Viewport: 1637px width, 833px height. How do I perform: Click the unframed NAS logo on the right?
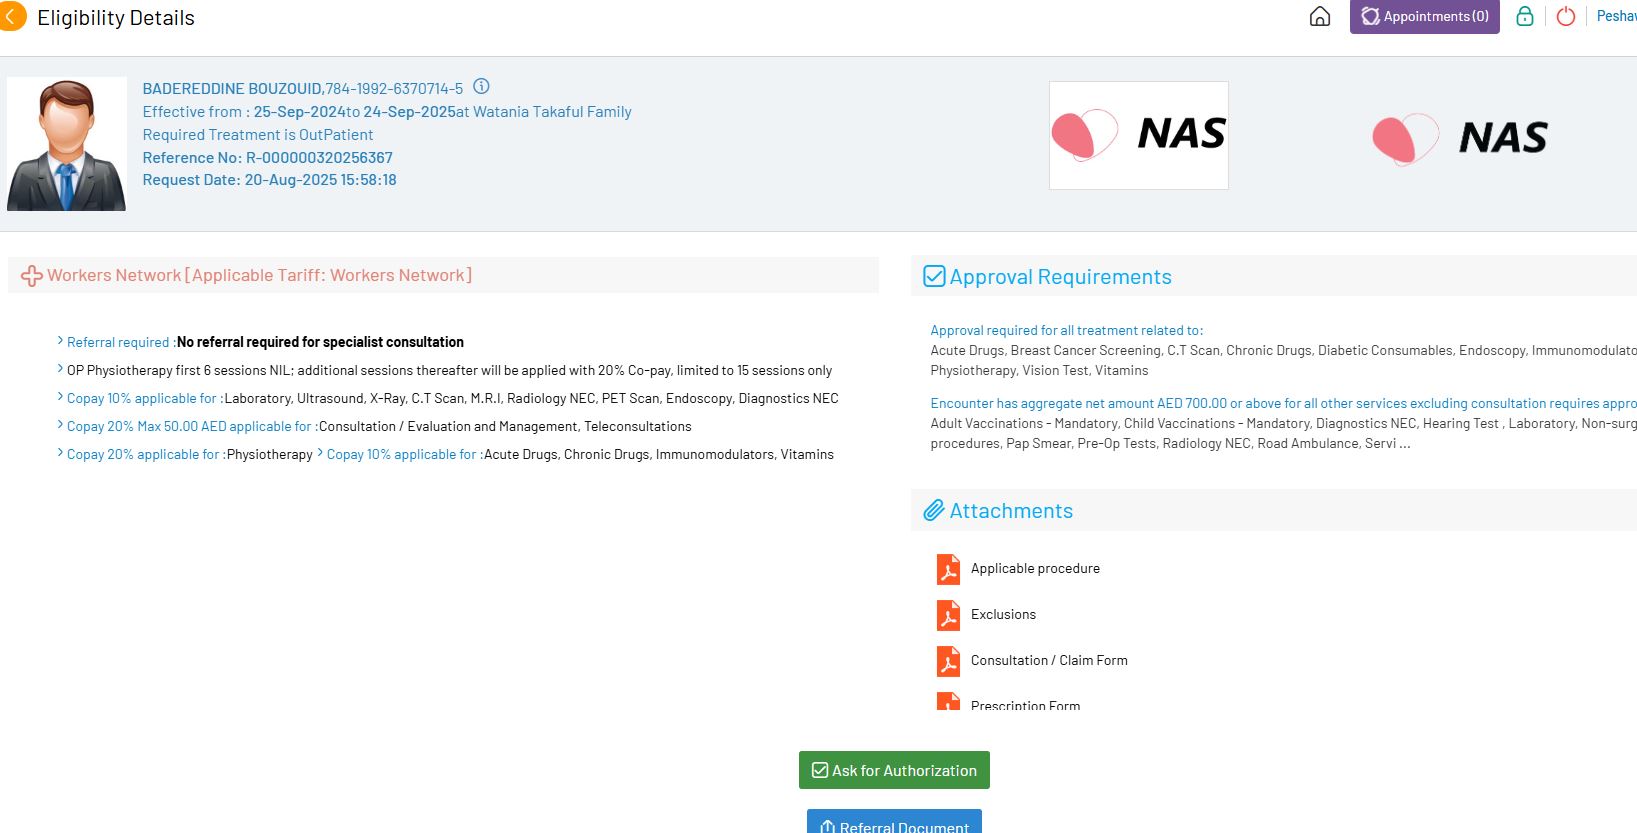1460,138
